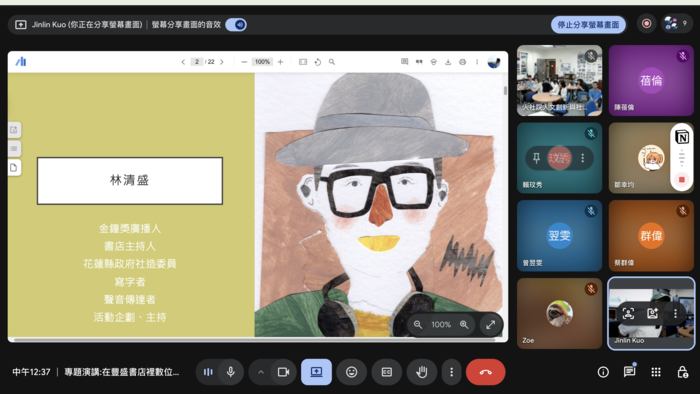Click the stop screen sharing button
This screenshot has width=700, height=394.
(588, 25)
